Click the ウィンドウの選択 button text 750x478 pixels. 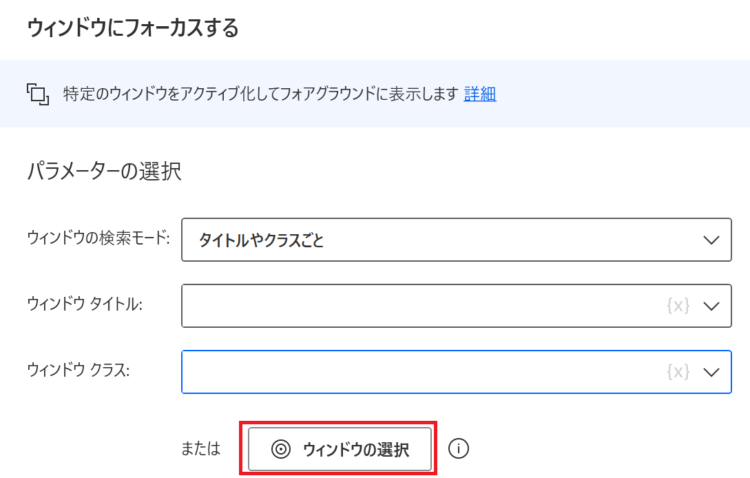click(356, 450)
